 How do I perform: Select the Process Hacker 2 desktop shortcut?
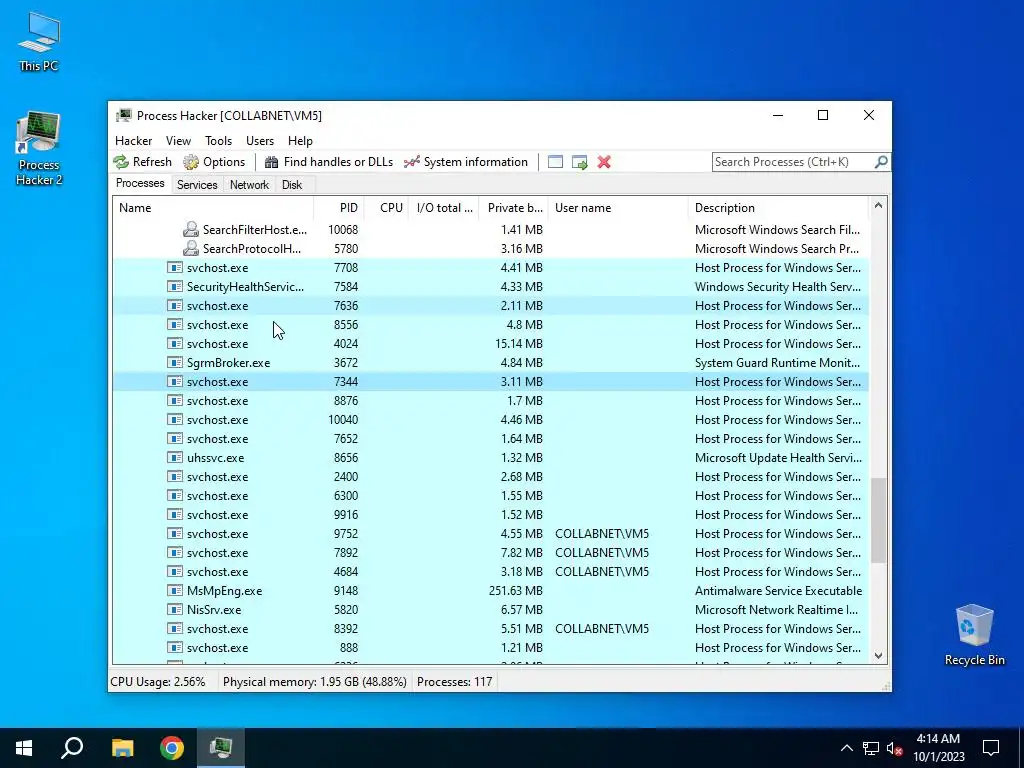39,149
